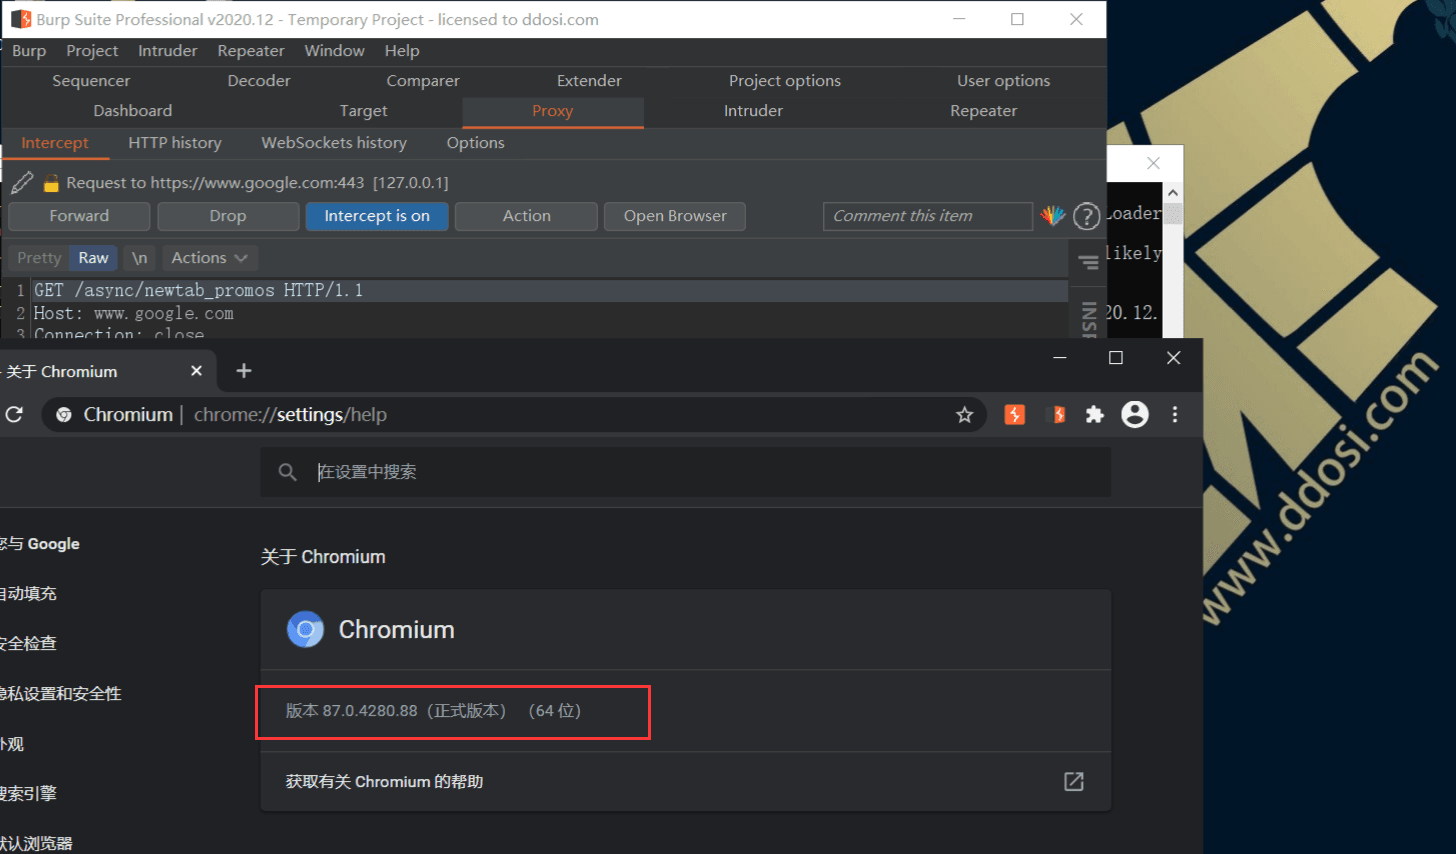Toggle the Intercept is on button
Screen dimensions: 1456x854
click(377, 216)
